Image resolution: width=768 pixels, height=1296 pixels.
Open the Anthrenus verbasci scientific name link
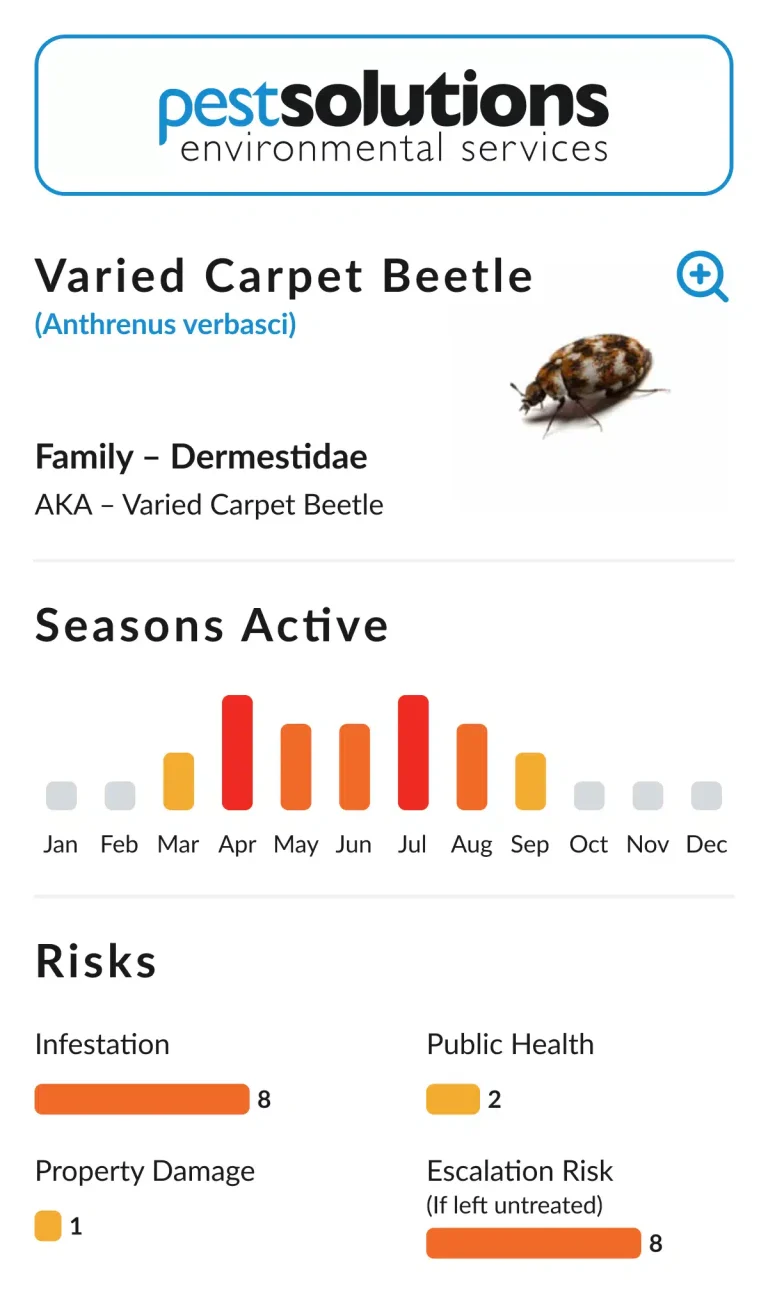coord(166,325)
